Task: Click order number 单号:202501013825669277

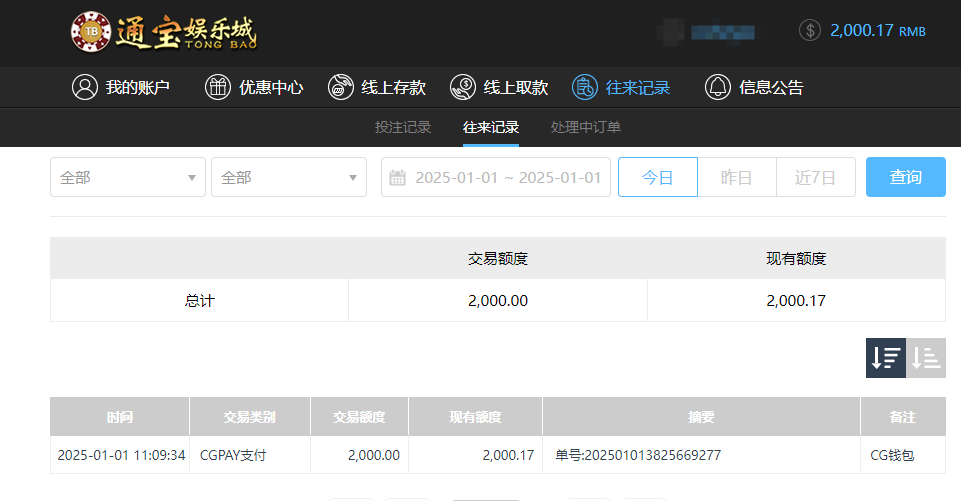Action: tap(638, 455)
